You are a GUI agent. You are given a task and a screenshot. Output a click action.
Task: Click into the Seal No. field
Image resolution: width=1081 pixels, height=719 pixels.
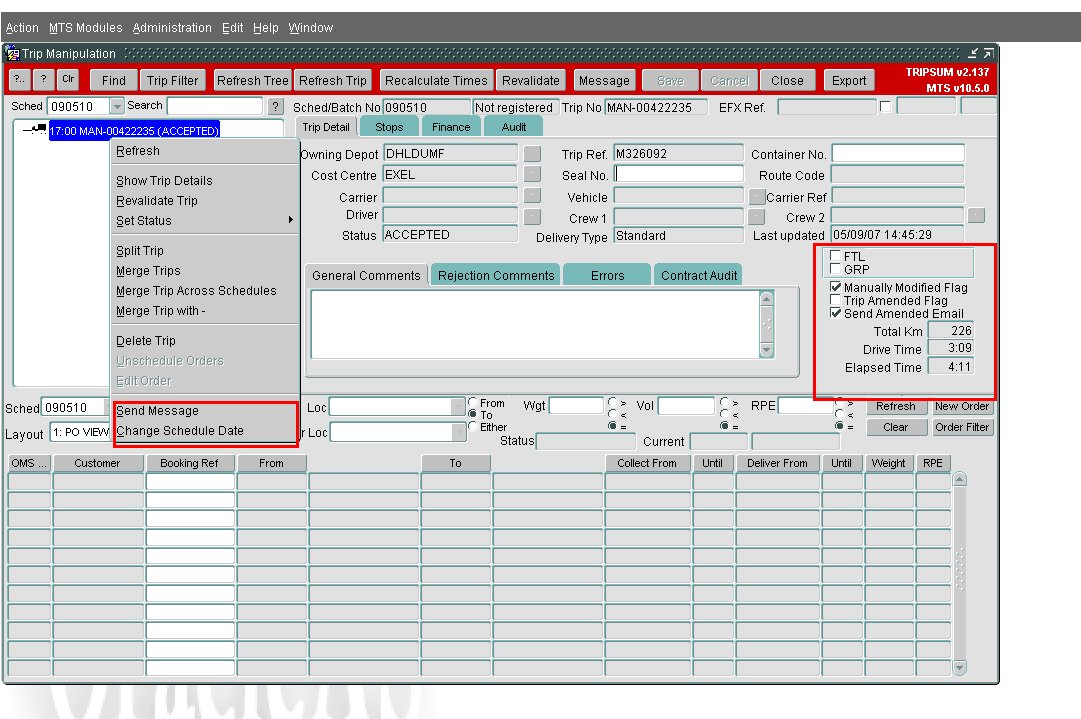point(678,174)
